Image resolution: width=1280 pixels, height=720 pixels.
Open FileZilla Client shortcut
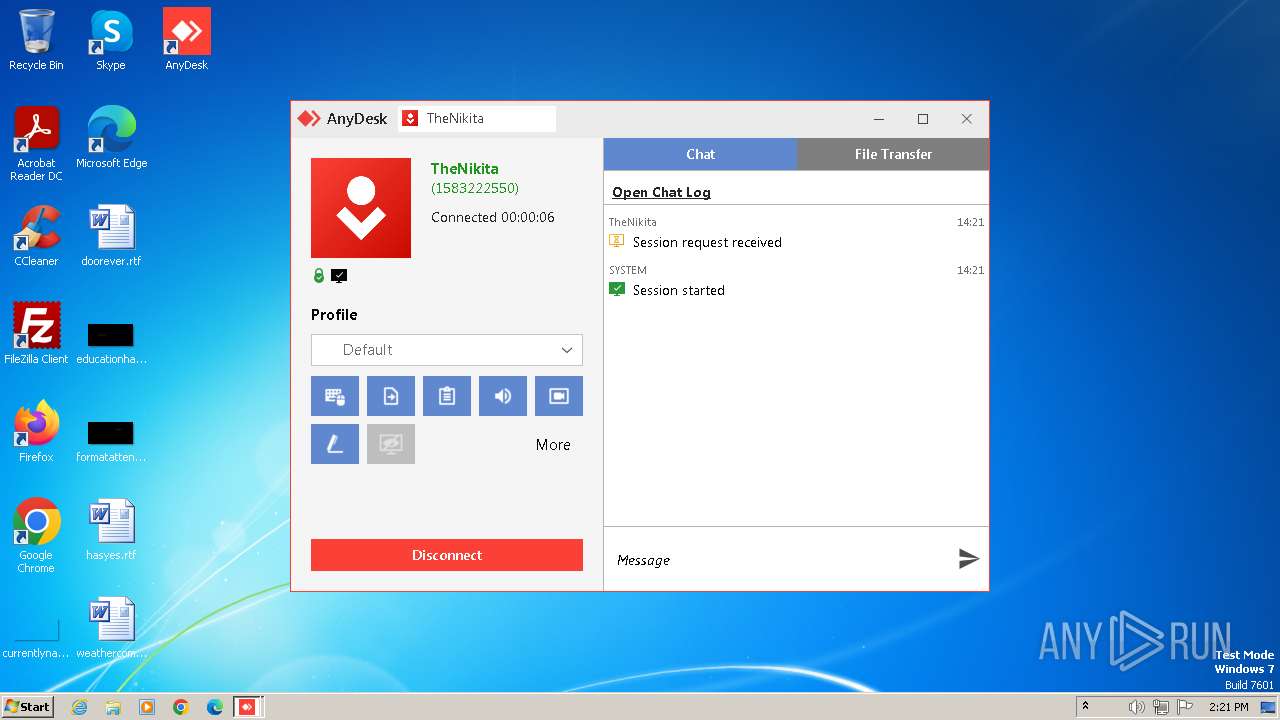pyautogui.click(x=36, y=333)
